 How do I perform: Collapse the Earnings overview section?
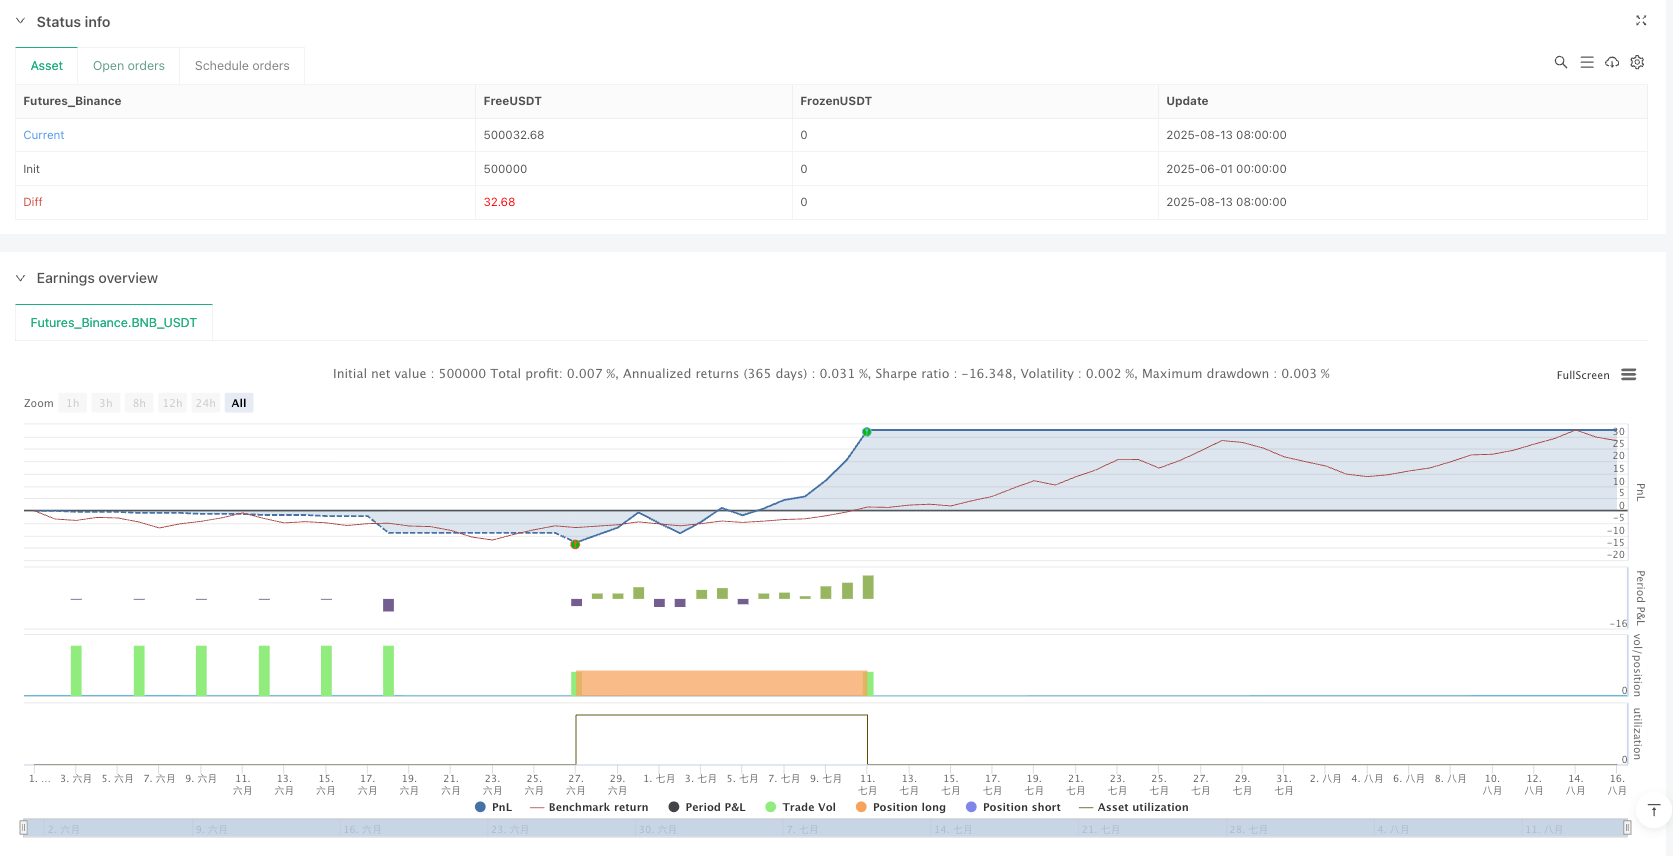(20, 278)
